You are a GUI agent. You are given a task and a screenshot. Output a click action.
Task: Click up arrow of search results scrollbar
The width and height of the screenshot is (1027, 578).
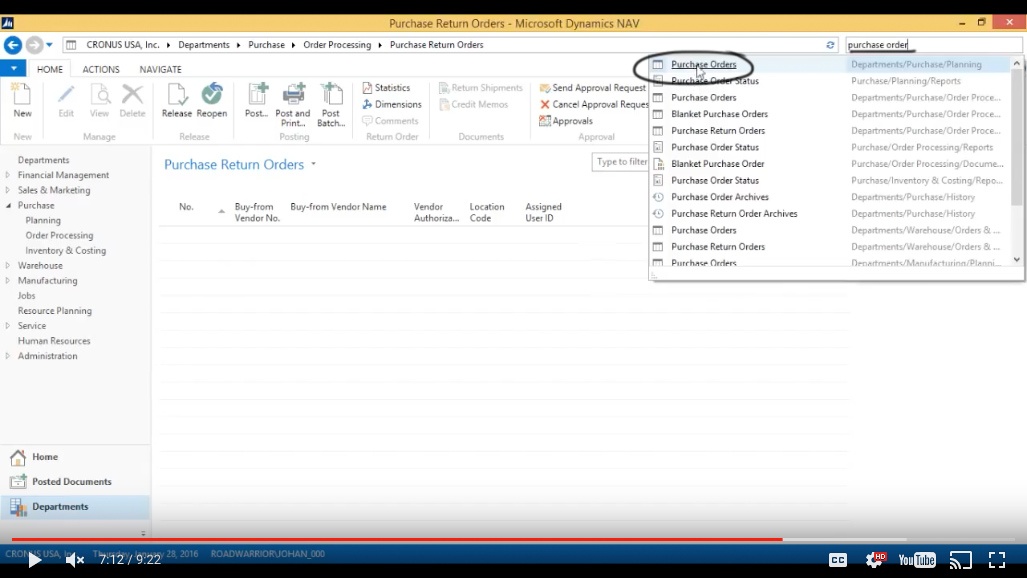point(1017,64)
